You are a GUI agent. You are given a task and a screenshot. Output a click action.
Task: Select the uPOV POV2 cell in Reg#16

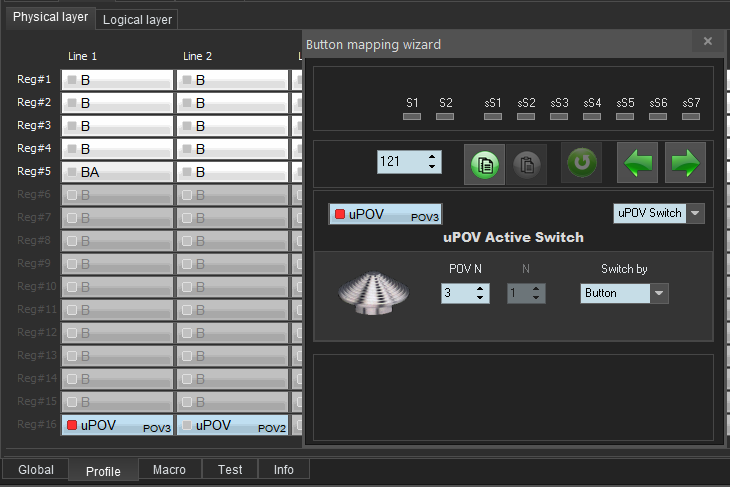232,425
